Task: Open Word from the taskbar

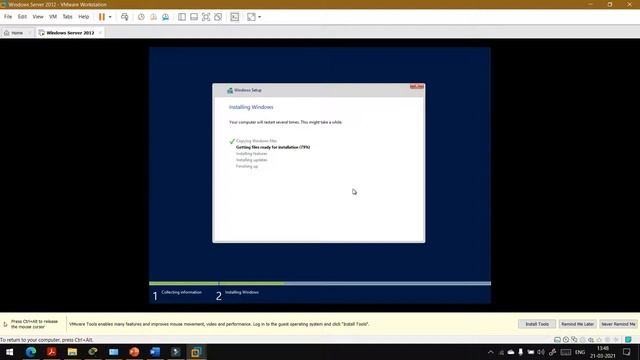Action: coord(155,352)
